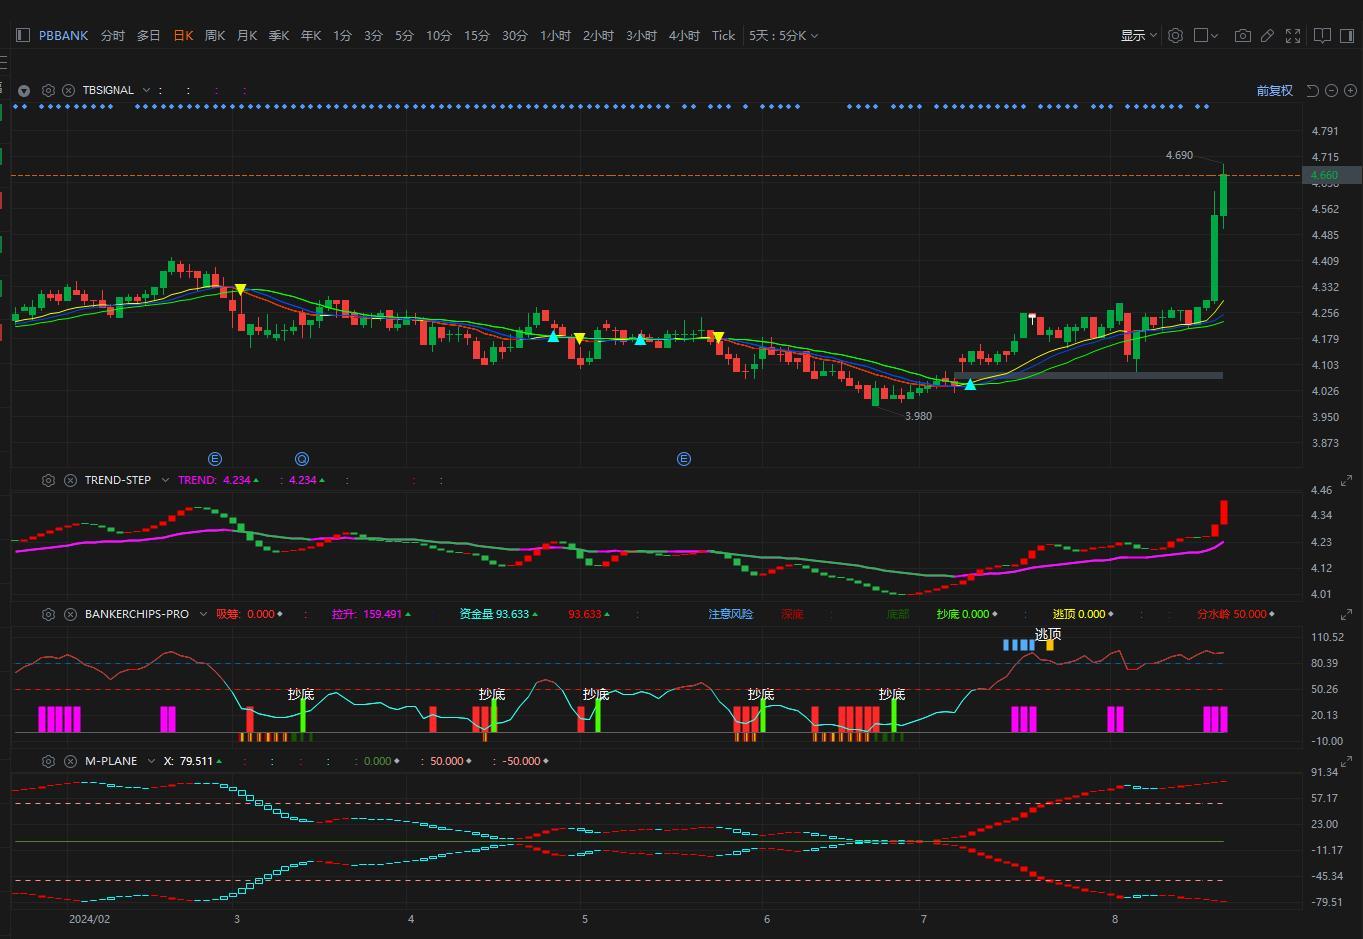Click the PBBANK stock symbol

pyautogui.click(x=63, y=35)
